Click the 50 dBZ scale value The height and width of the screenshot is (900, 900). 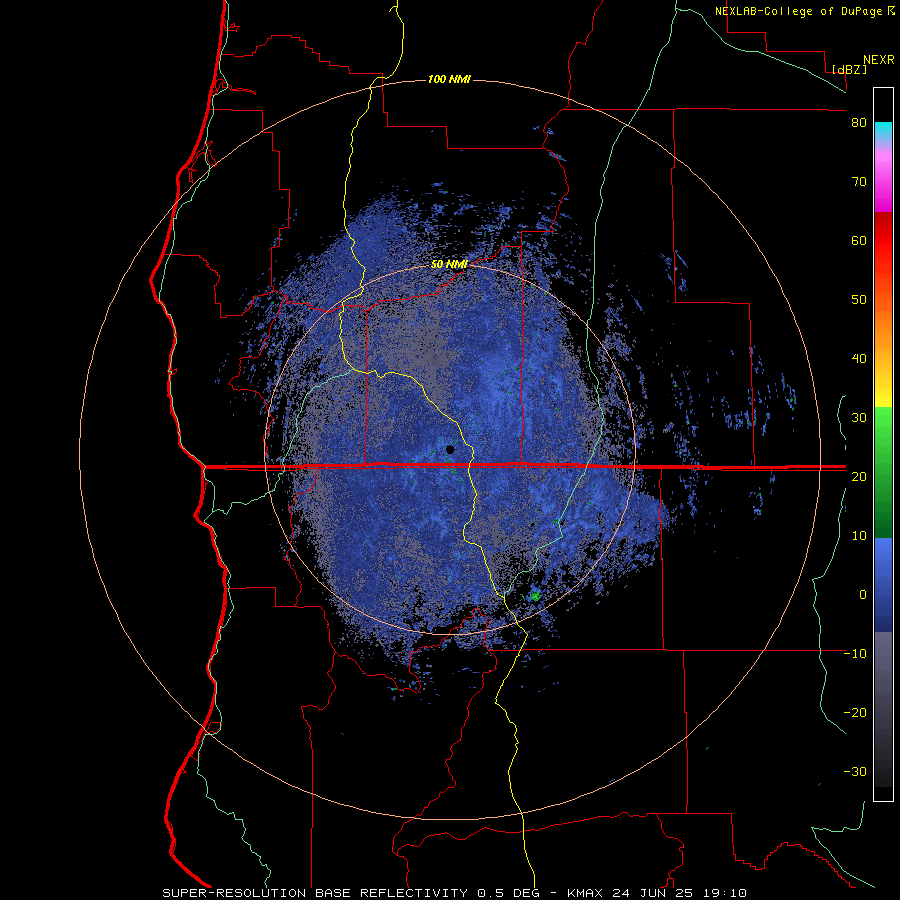859,300
